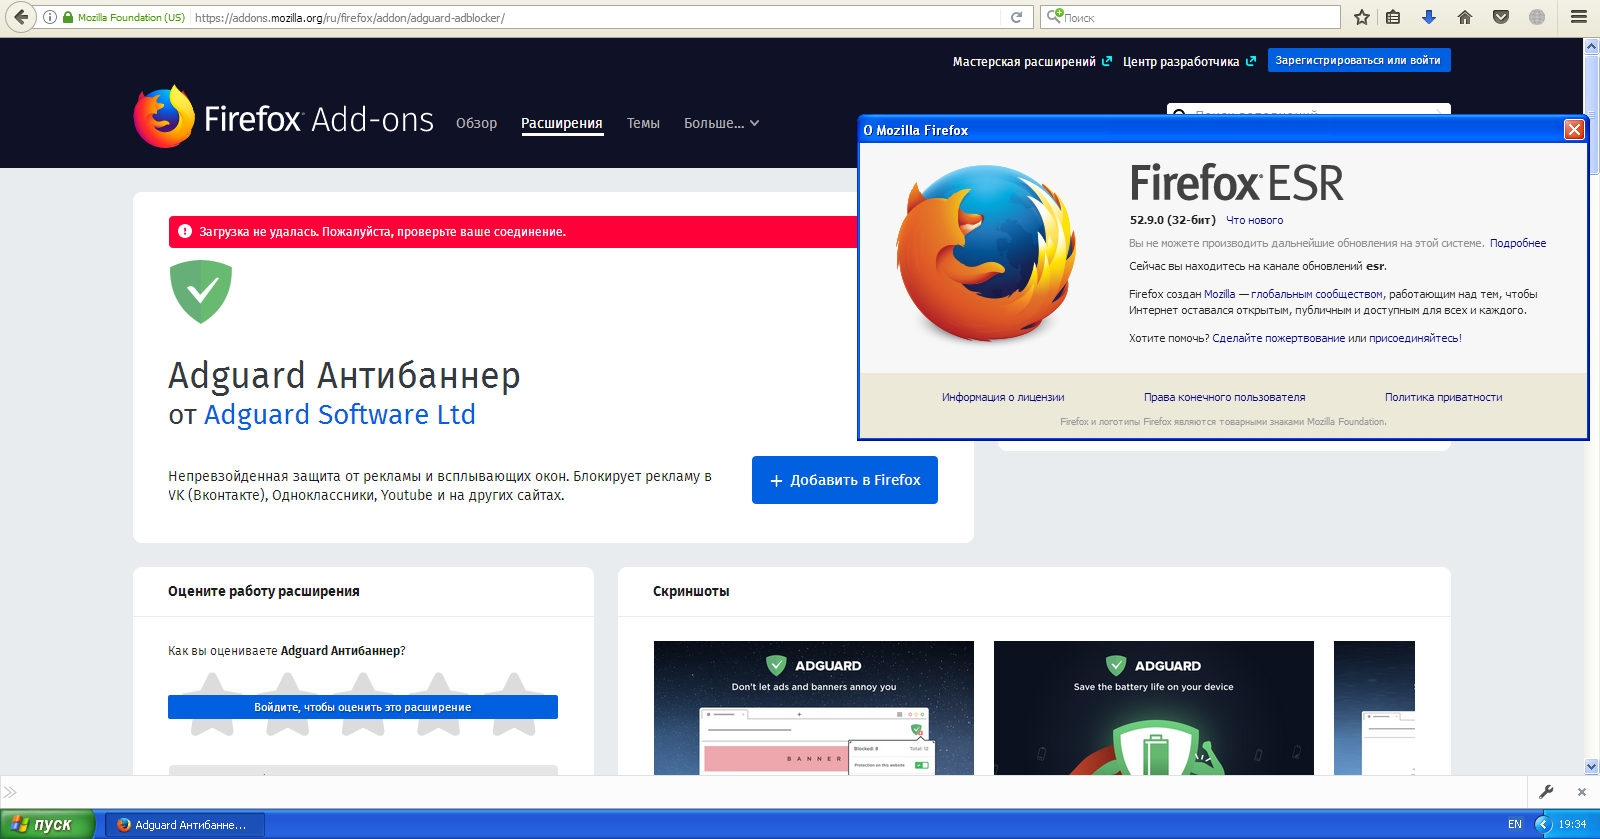Image resolution: width=1600 pixels, height=839 pixels.
Task: Click Добавить в Firefox button
Action: pos(845,480)
